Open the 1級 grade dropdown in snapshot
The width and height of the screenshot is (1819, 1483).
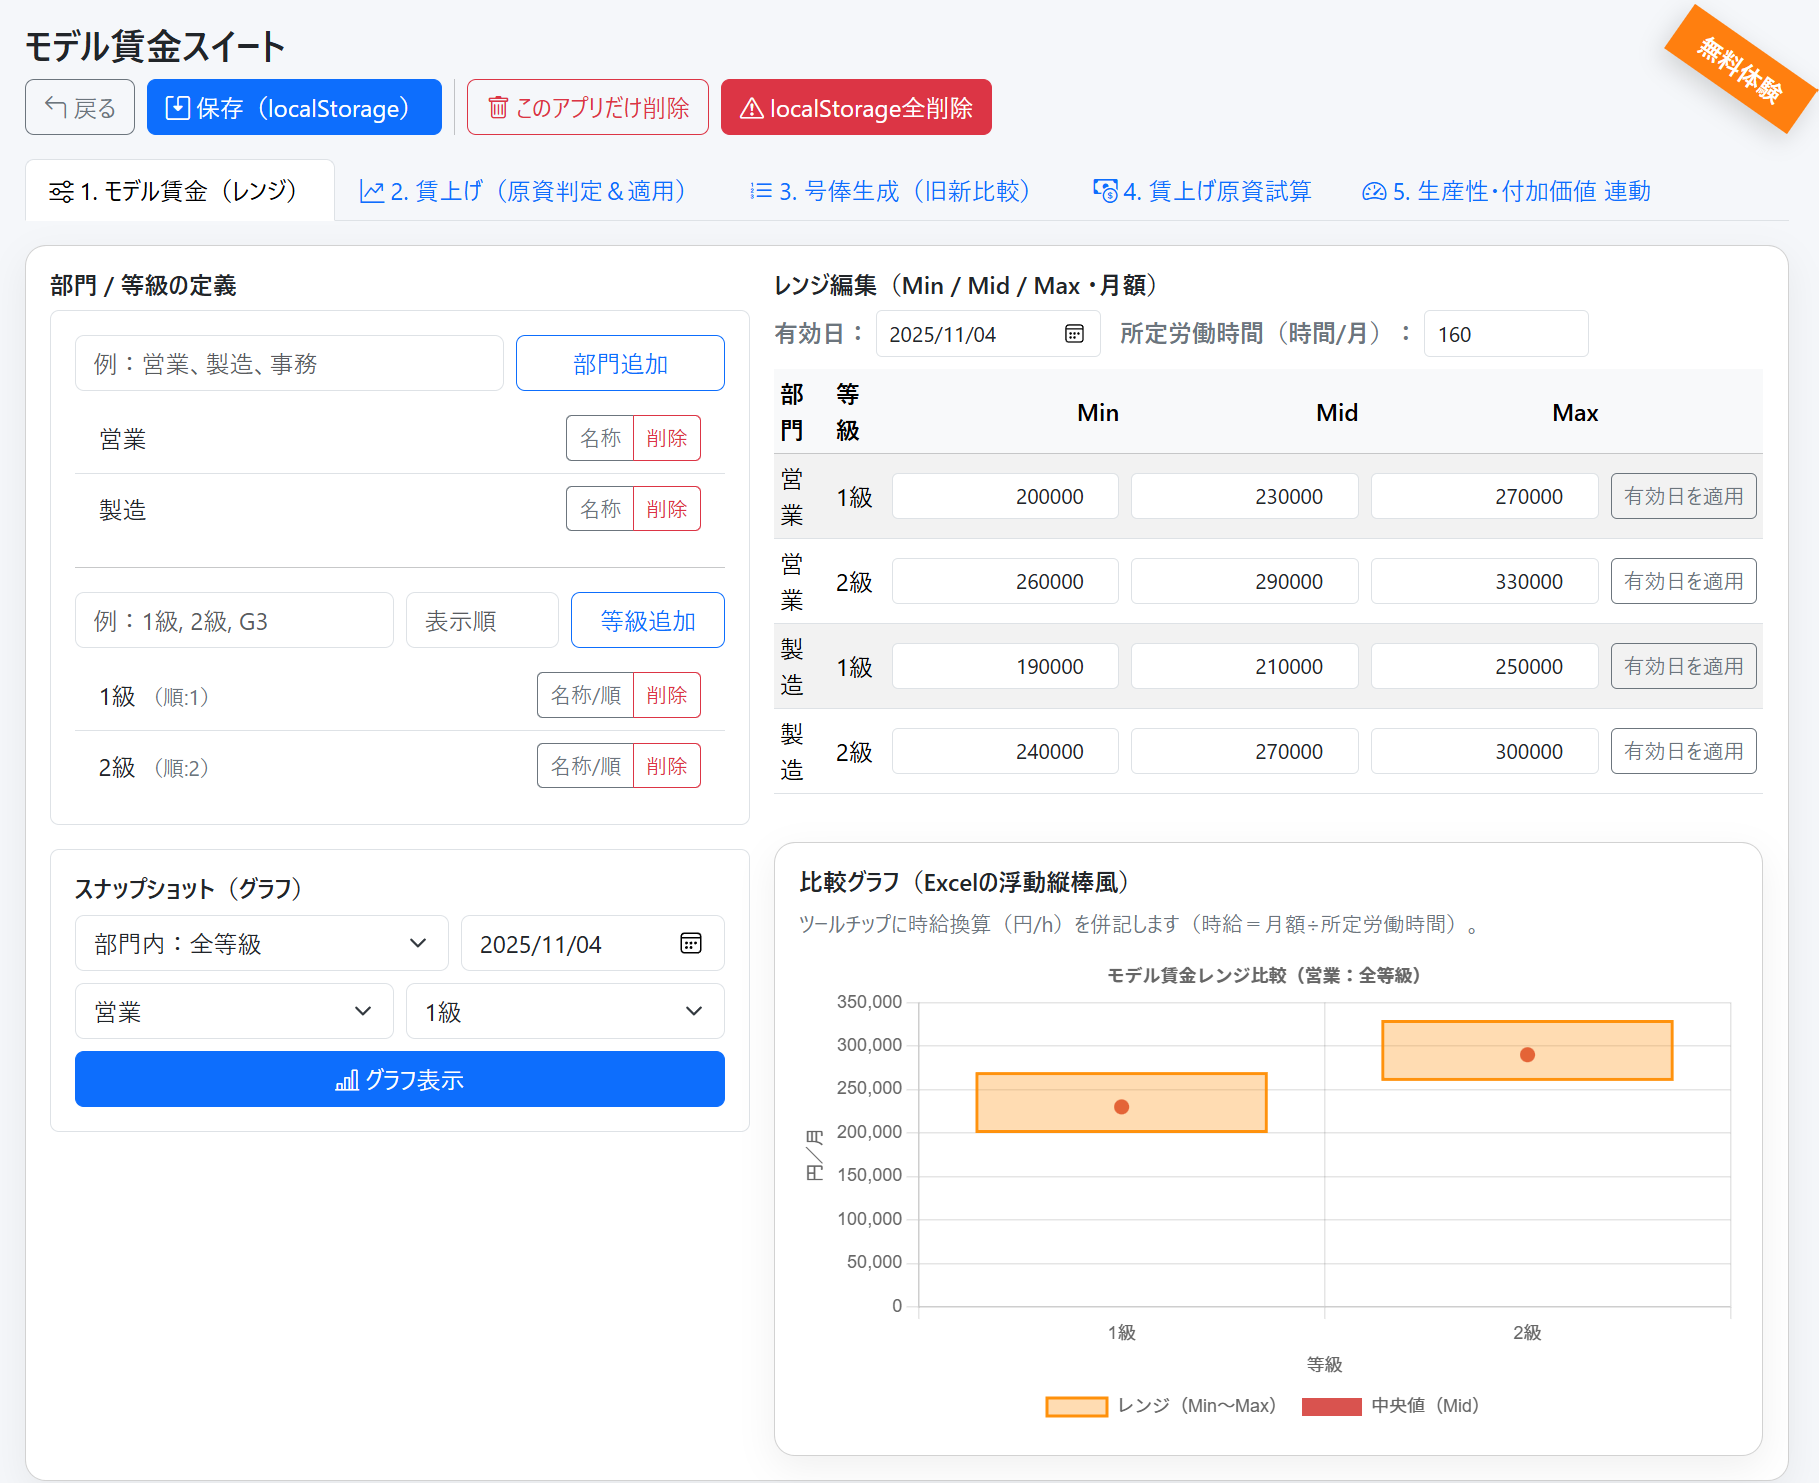564,1012
